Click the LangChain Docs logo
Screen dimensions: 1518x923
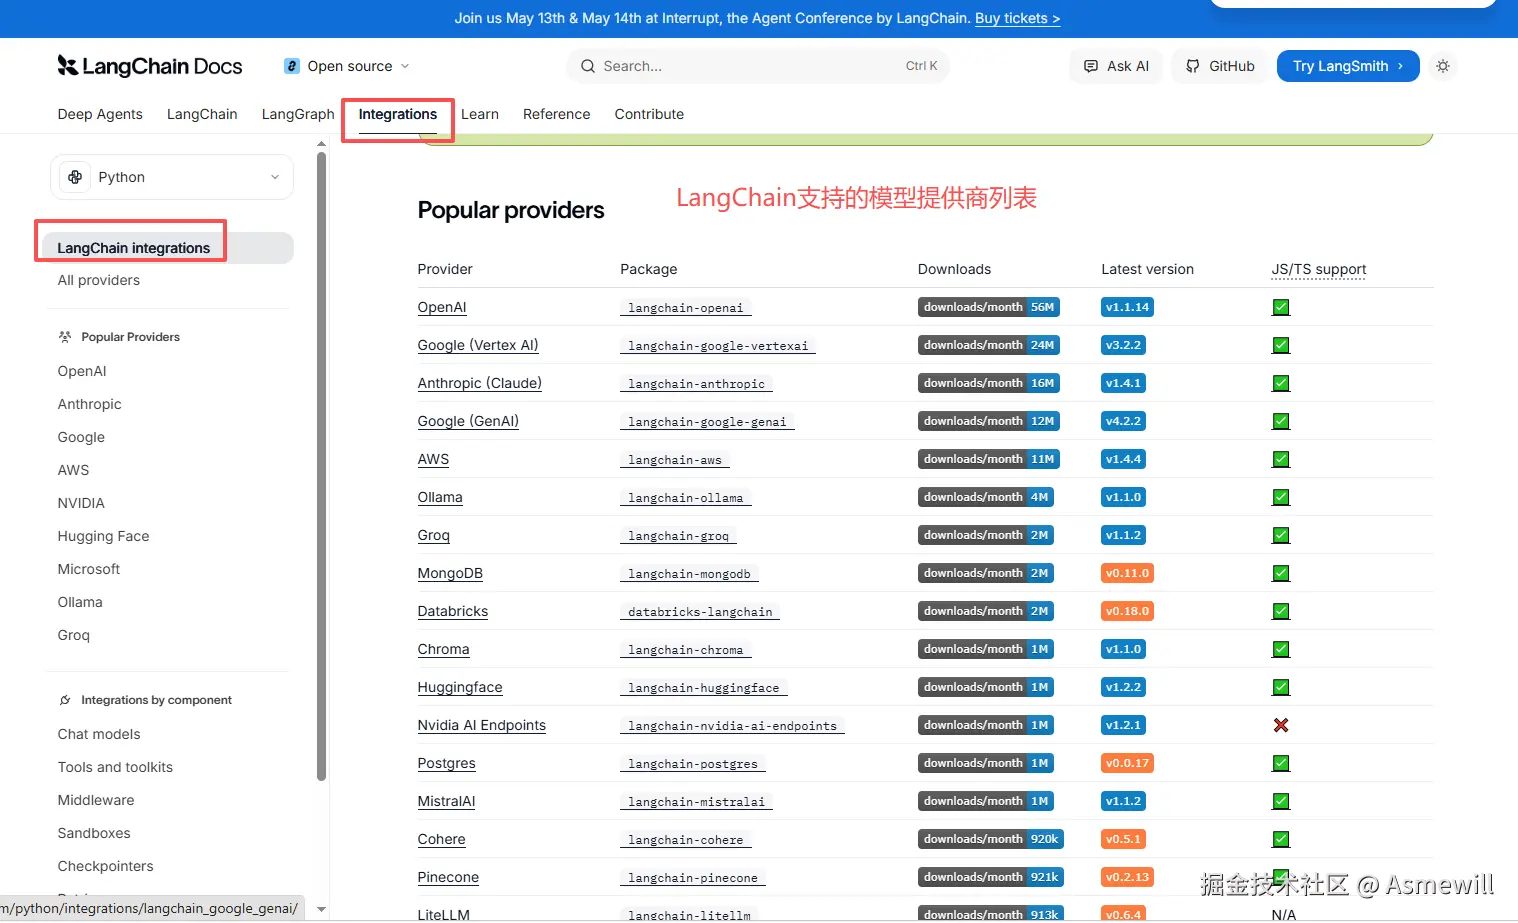coord(150,66)
